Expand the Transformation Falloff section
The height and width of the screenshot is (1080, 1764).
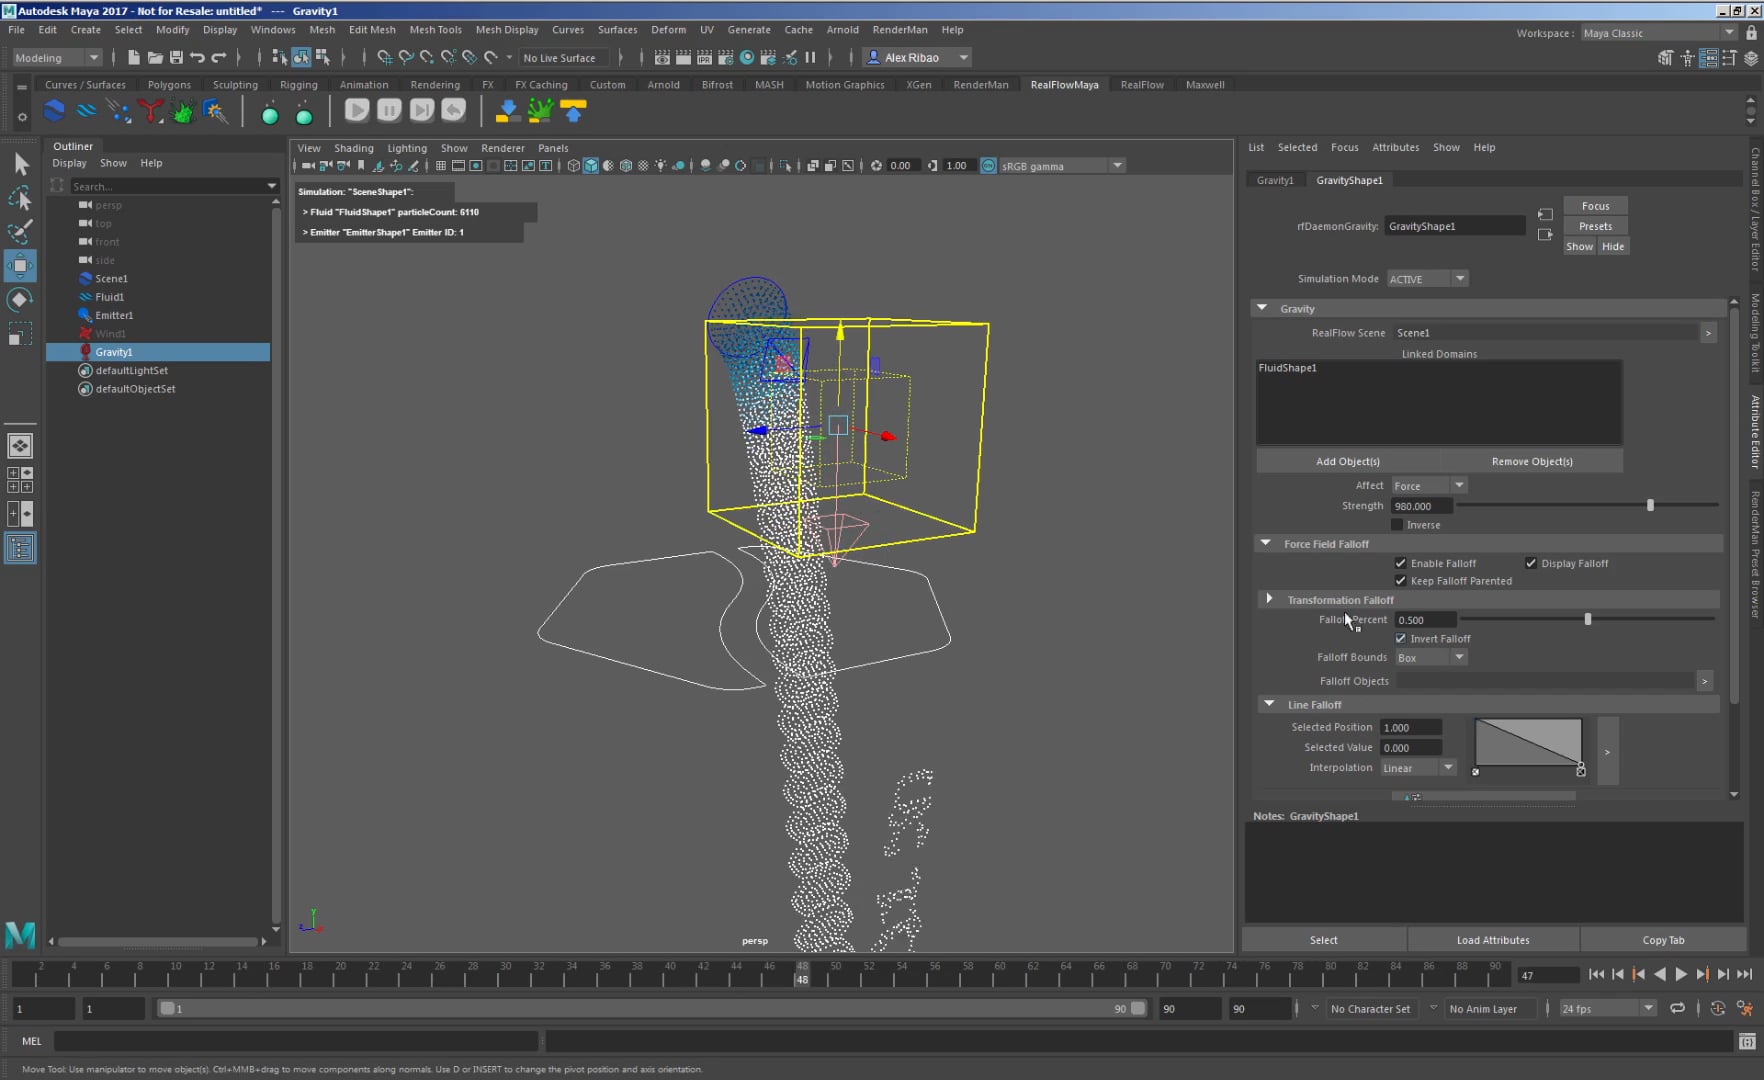tap(1269, 598)
